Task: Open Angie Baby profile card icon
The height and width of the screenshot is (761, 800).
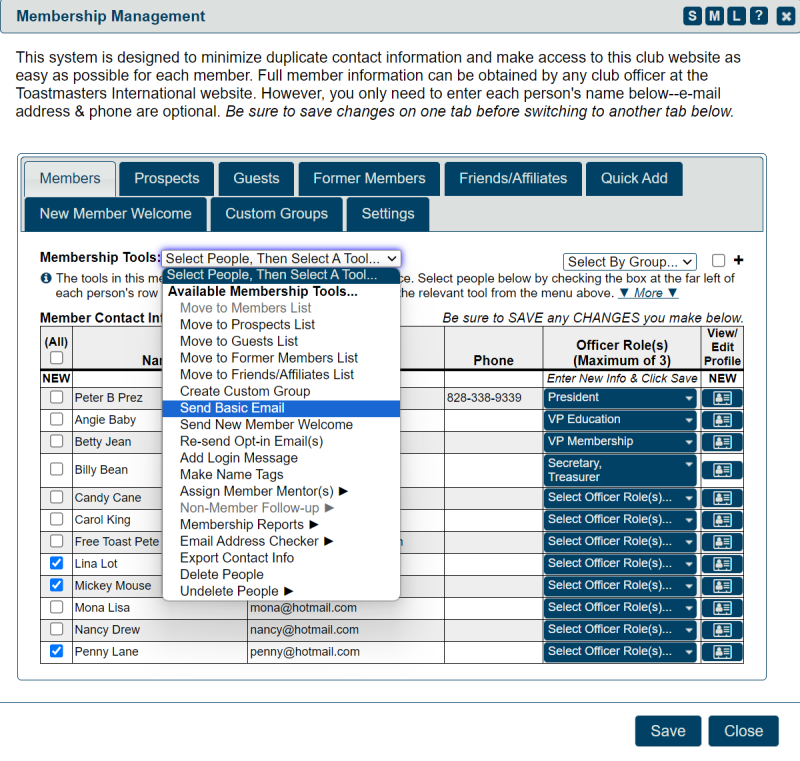Action: (722, 420)
